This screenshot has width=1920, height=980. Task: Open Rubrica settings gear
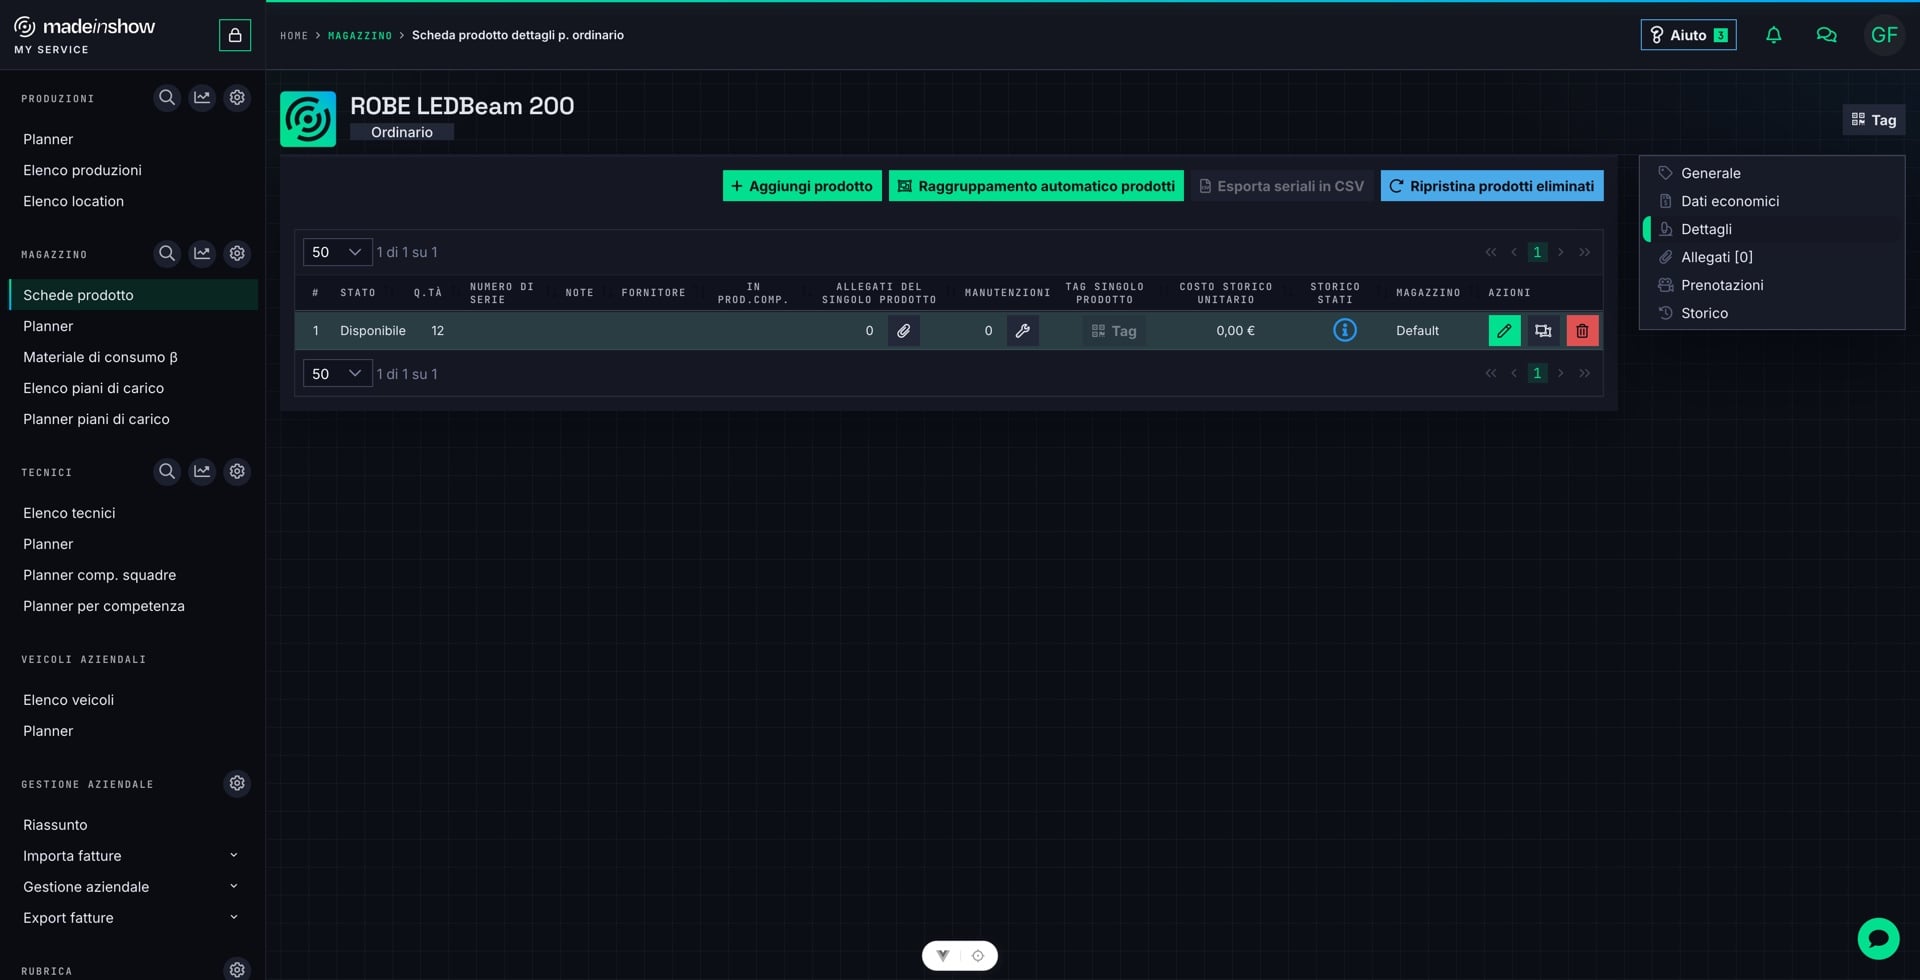point(237,969)
